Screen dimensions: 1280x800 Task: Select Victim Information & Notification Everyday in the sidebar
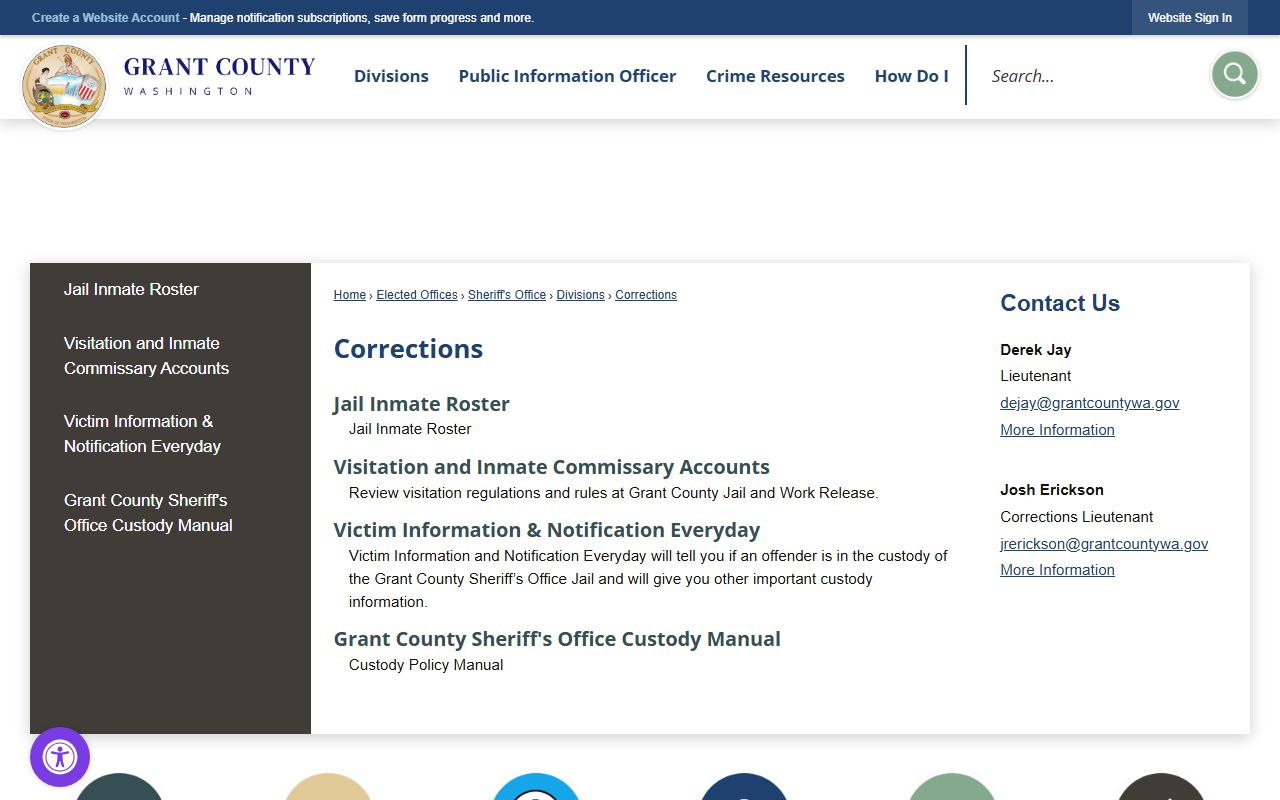(x=142, y=434)
